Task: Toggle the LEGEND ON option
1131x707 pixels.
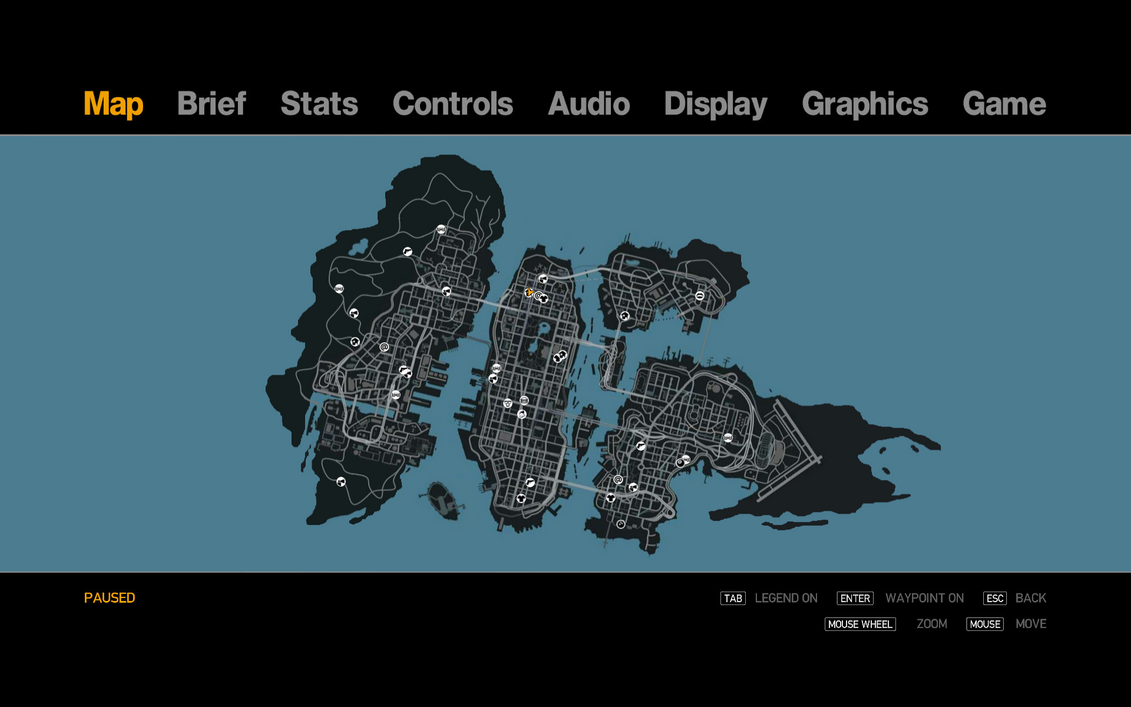Action: coord(785,598)
